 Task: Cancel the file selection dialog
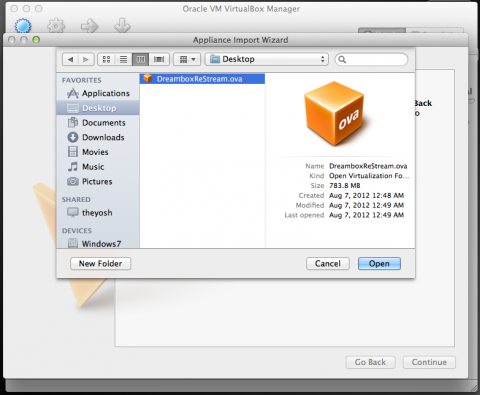tap(328, 264)
